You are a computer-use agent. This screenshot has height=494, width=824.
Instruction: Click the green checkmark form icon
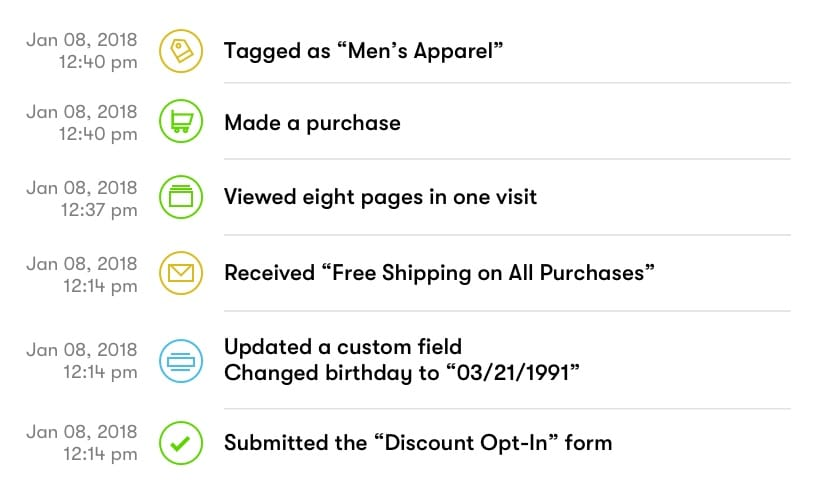click(181, 443)
